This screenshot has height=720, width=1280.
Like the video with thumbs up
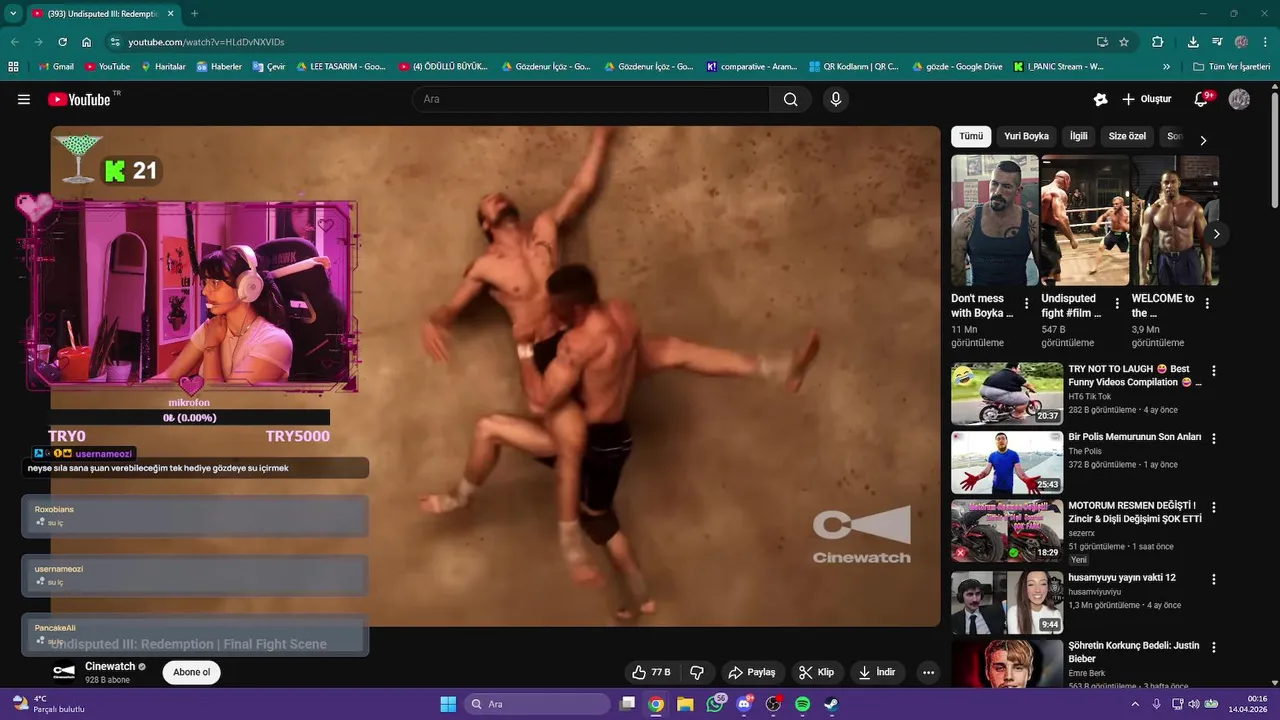click(x=651, y=672)
